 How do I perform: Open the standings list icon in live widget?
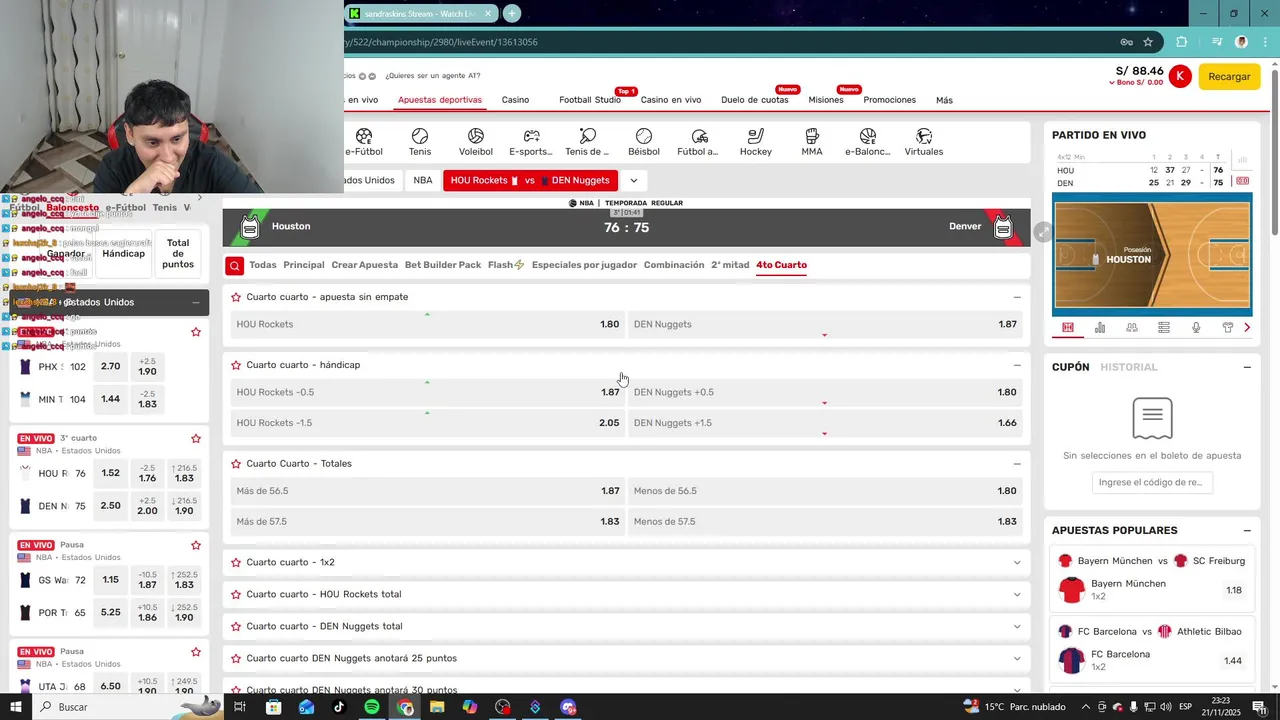click(x=1164, y=327)
